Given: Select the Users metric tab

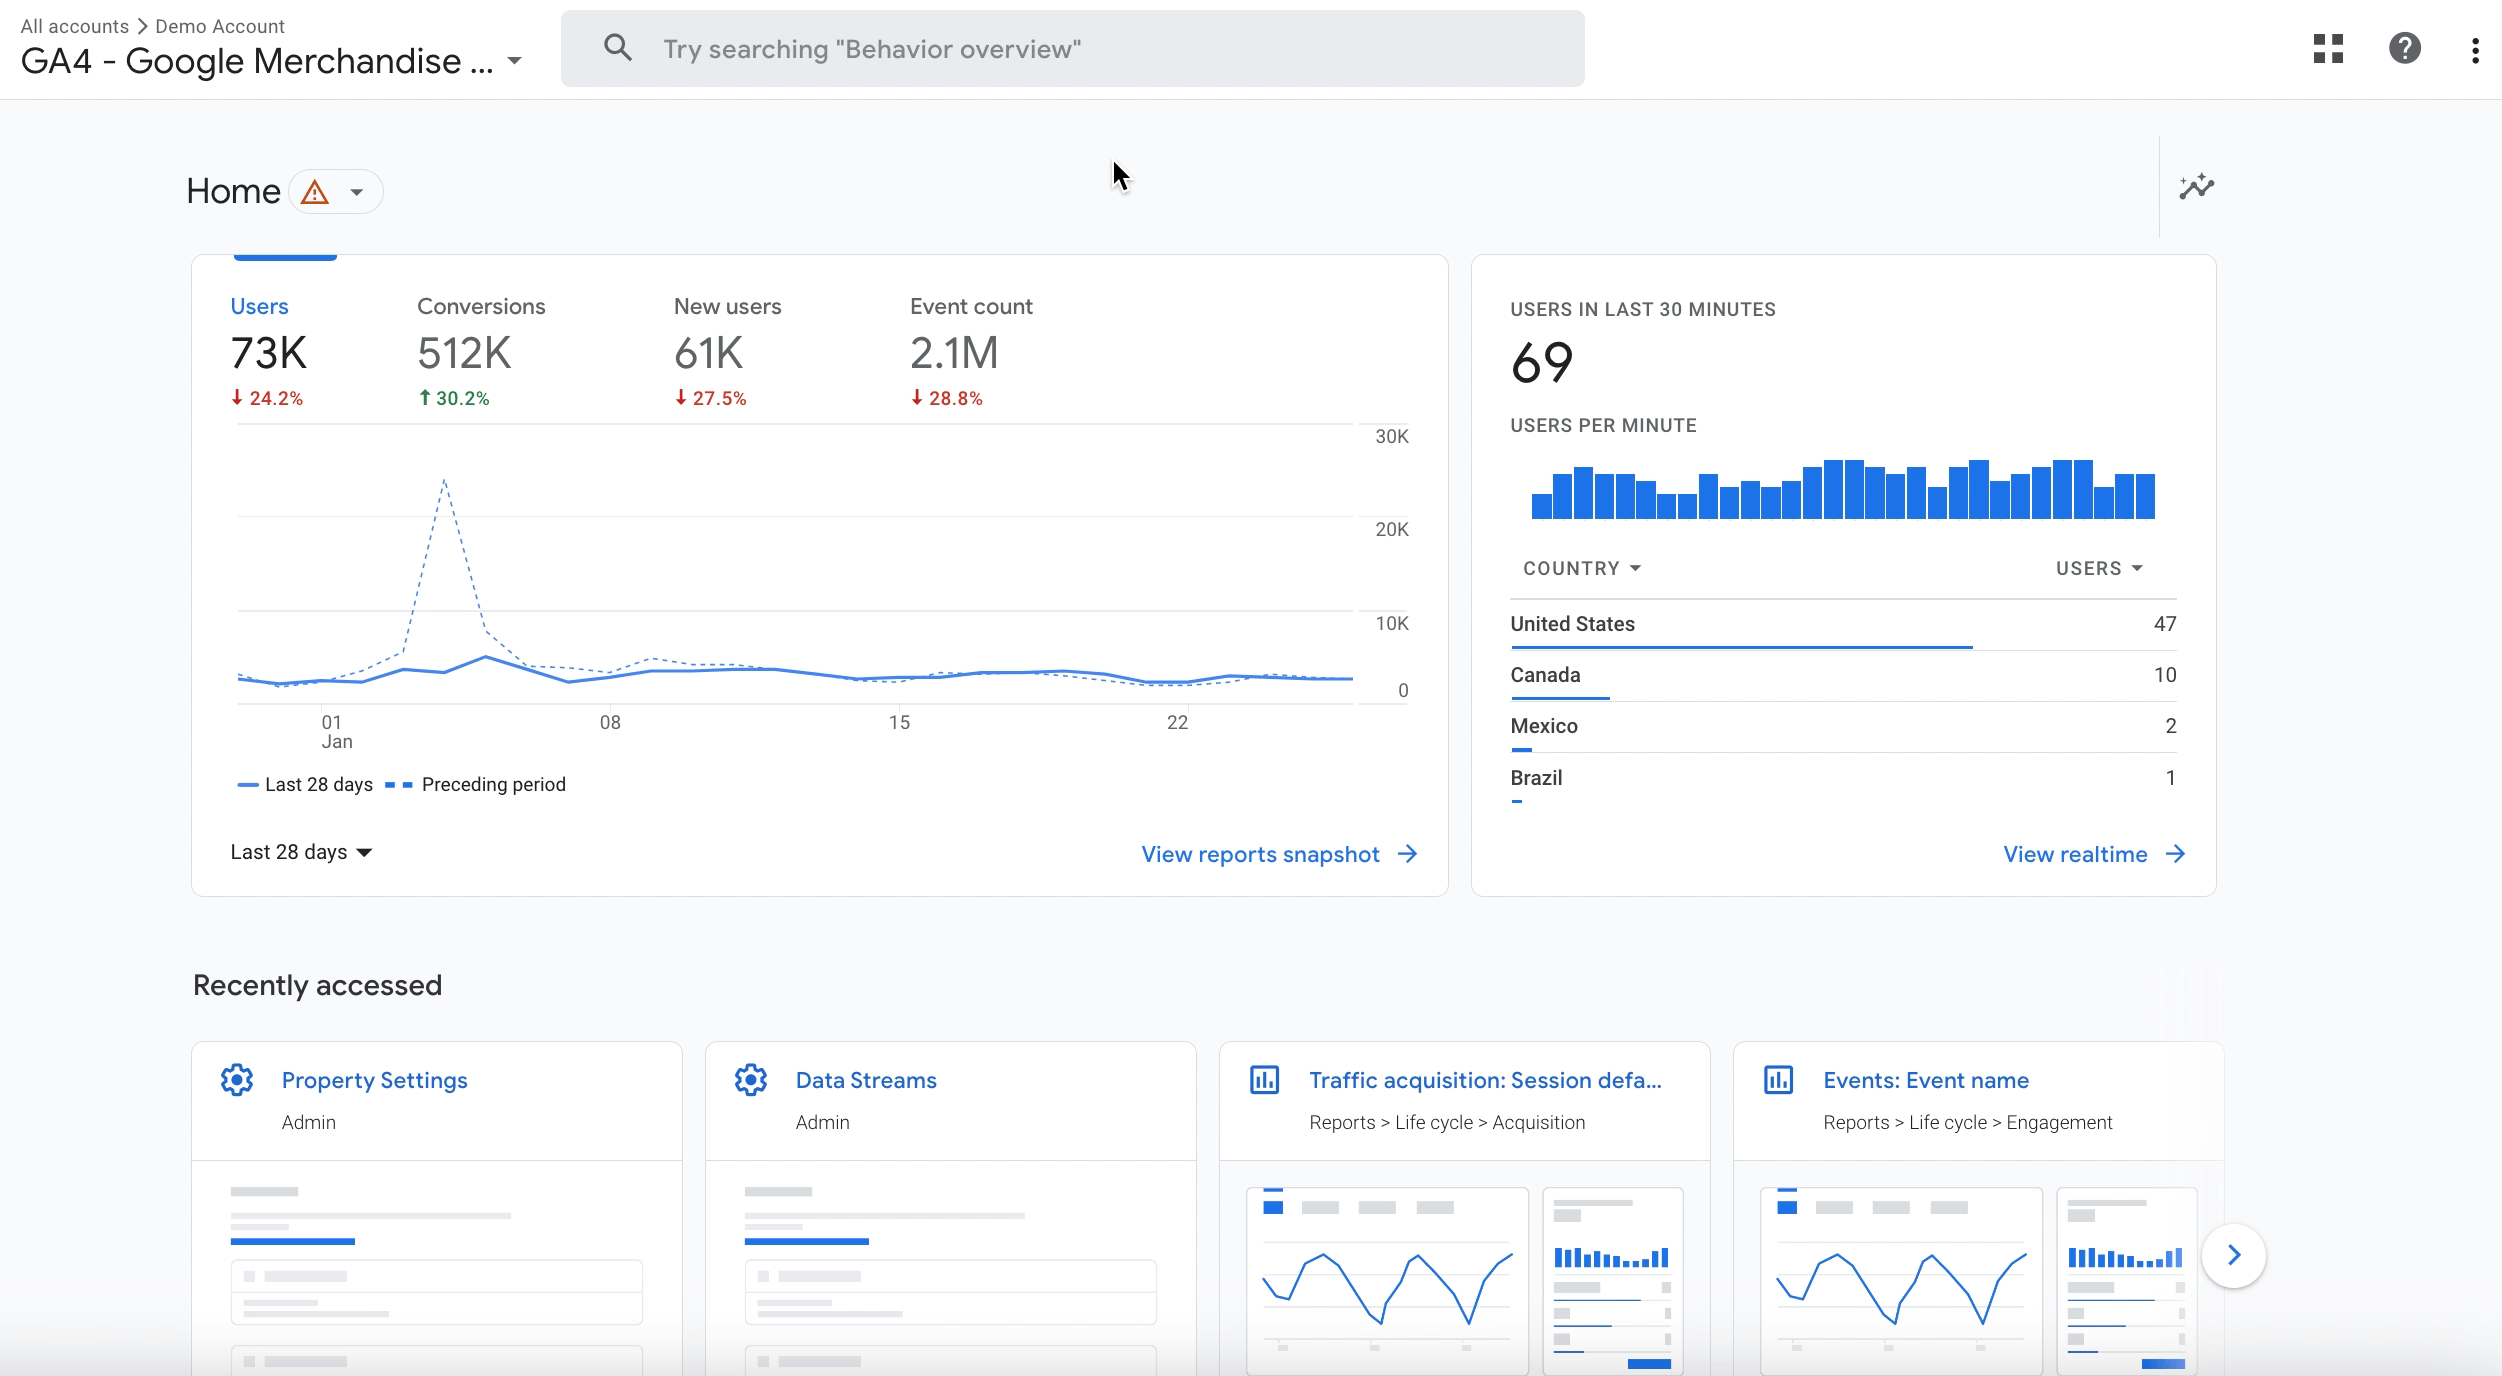Looking at the screenshot, I should tap(261, 307).
